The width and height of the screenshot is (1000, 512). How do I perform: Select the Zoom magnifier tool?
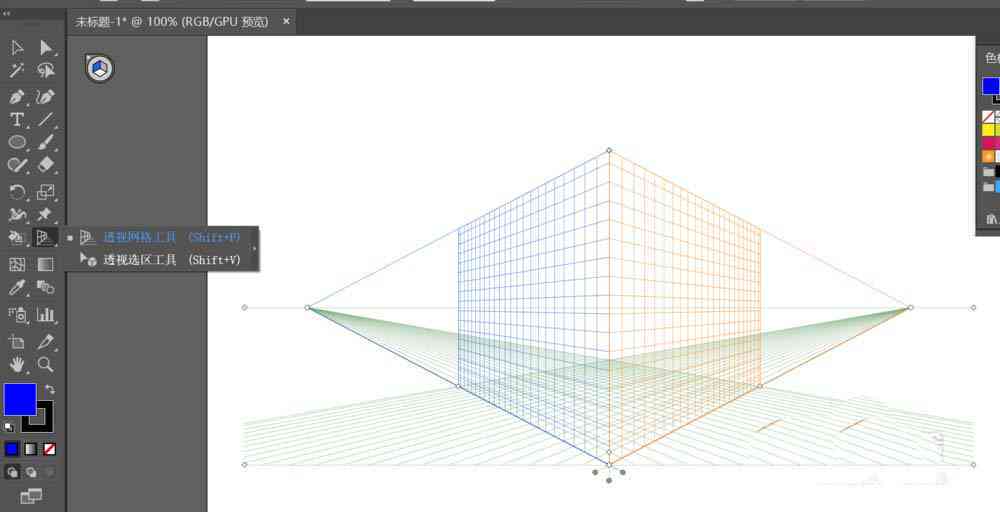(x=46, y=365)
